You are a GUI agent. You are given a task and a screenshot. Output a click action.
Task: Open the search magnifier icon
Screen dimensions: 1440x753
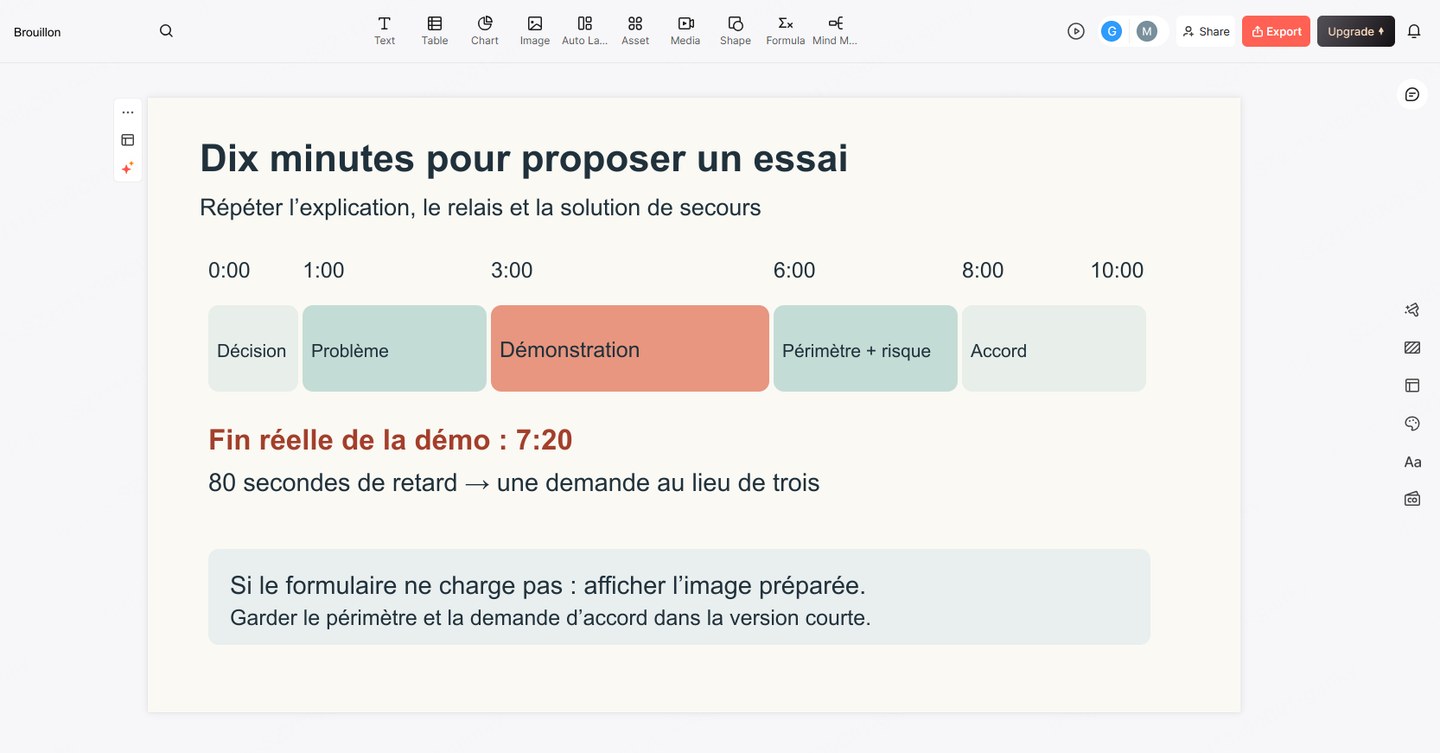(166, 31)
